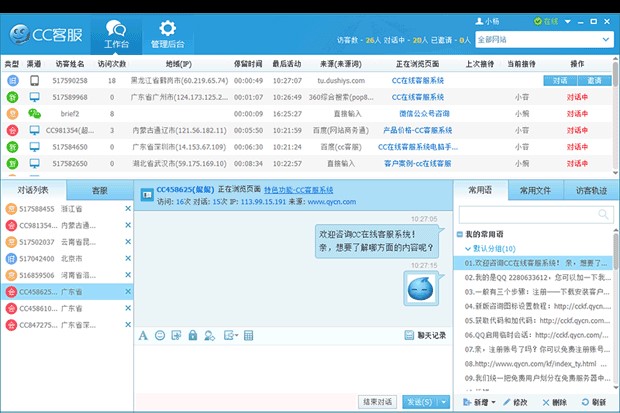This screenshot has height=413, width=620.
Task: Open the emoji picker in chat toolbar
Action: coord(160,335)
